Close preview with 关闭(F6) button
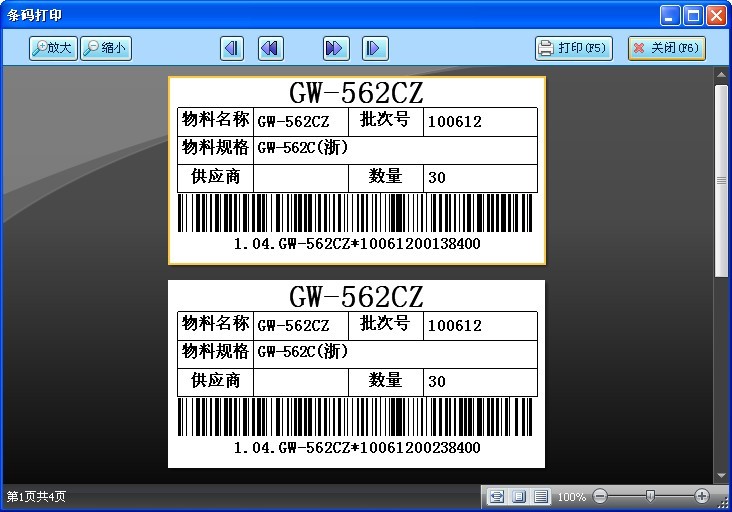 666,48
